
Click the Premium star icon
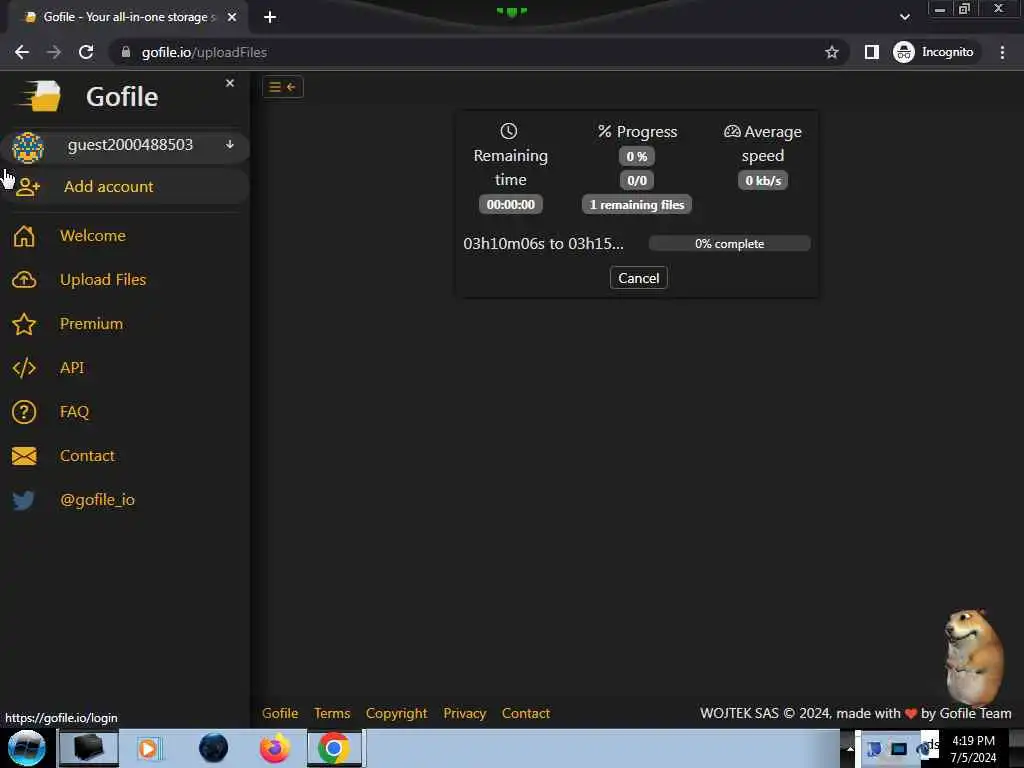click(x=24, y=324)
